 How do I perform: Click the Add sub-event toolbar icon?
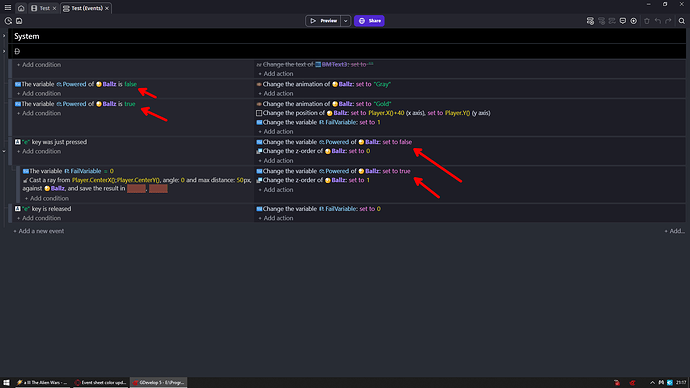601,21
